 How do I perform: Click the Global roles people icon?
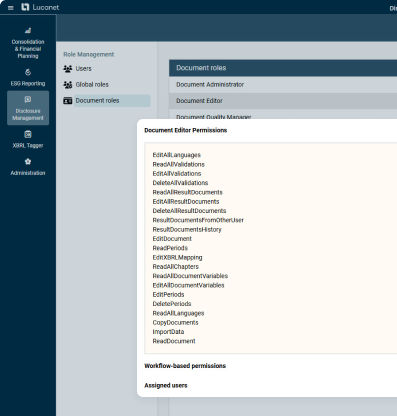[68, 85]
